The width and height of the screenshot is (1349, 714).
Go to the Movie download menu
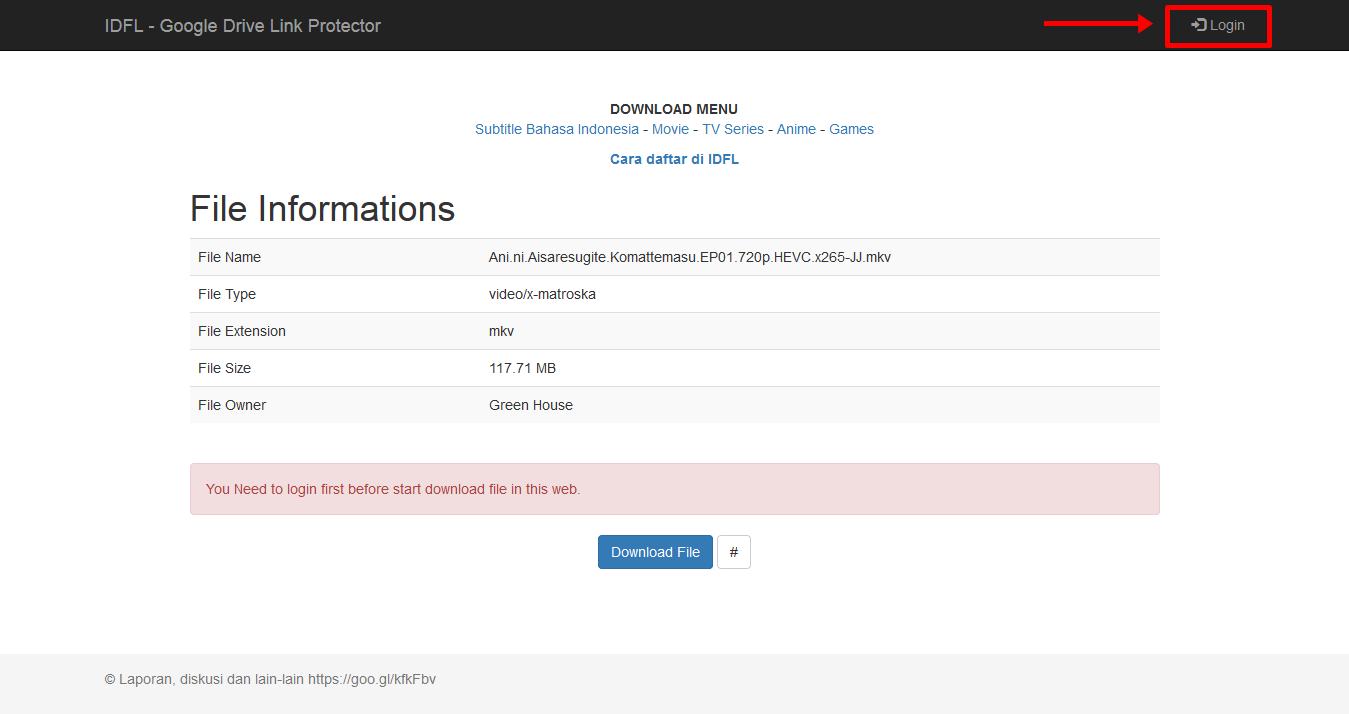(x=670, y=129)
